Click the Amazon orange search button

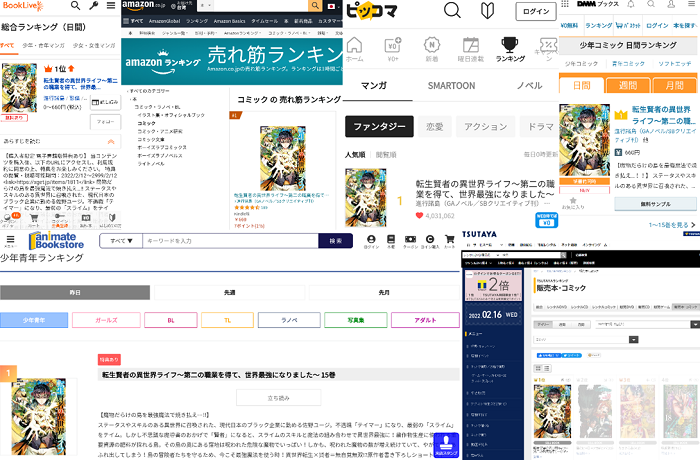[315, 5]
